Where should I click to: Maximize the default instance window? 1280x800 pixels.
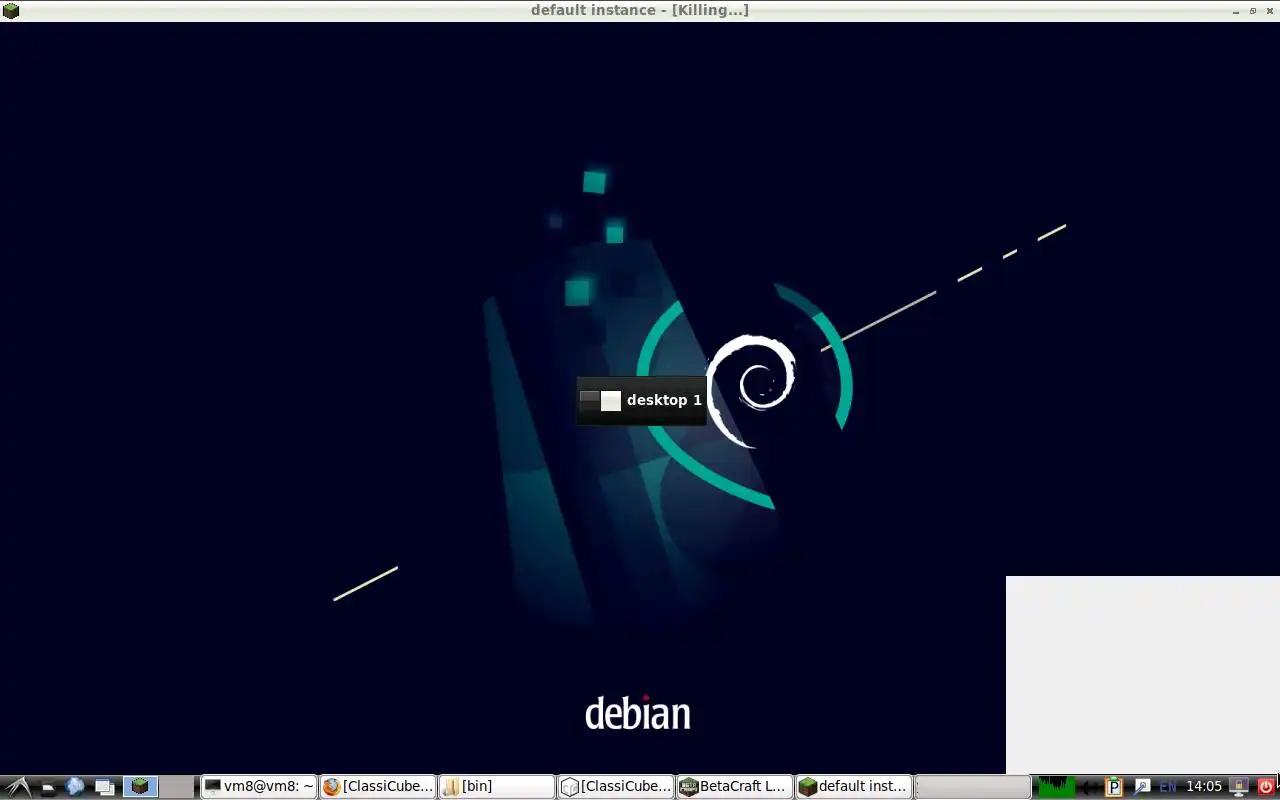click(x=1253, y=11)
